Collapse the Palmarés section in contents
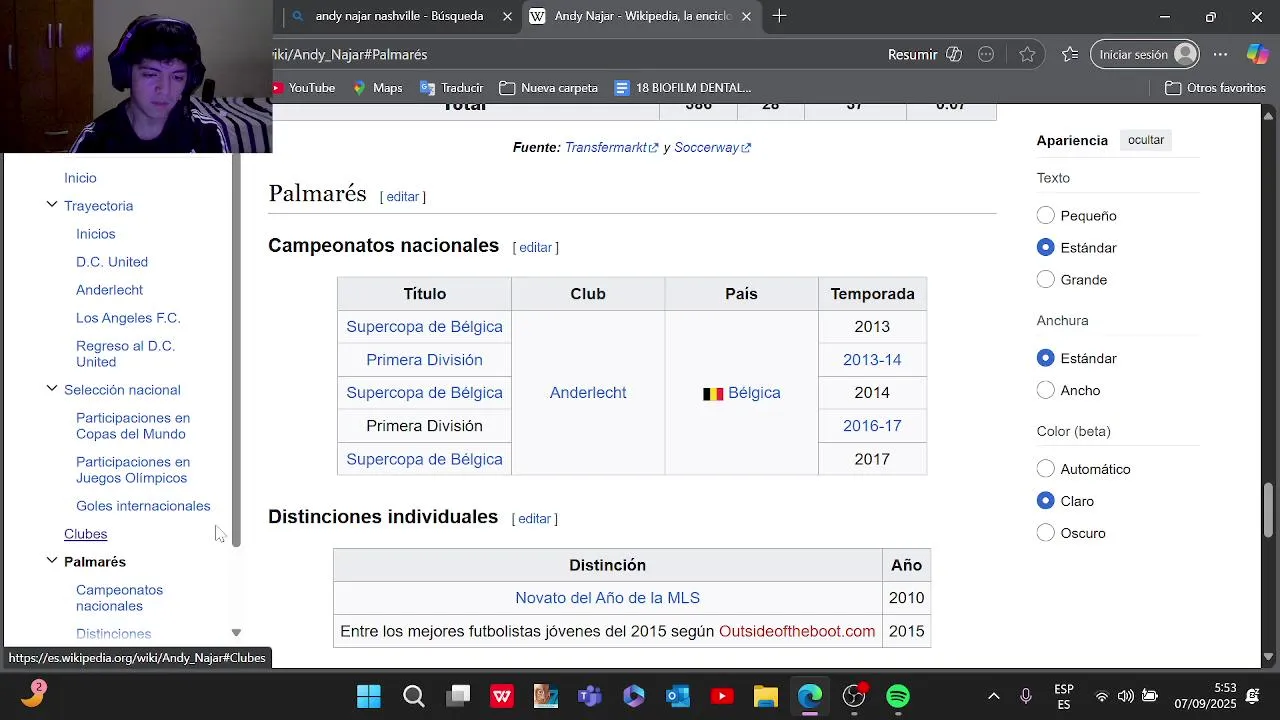Viewport: 1280px width, 720px height. click(x=52, y=561)
